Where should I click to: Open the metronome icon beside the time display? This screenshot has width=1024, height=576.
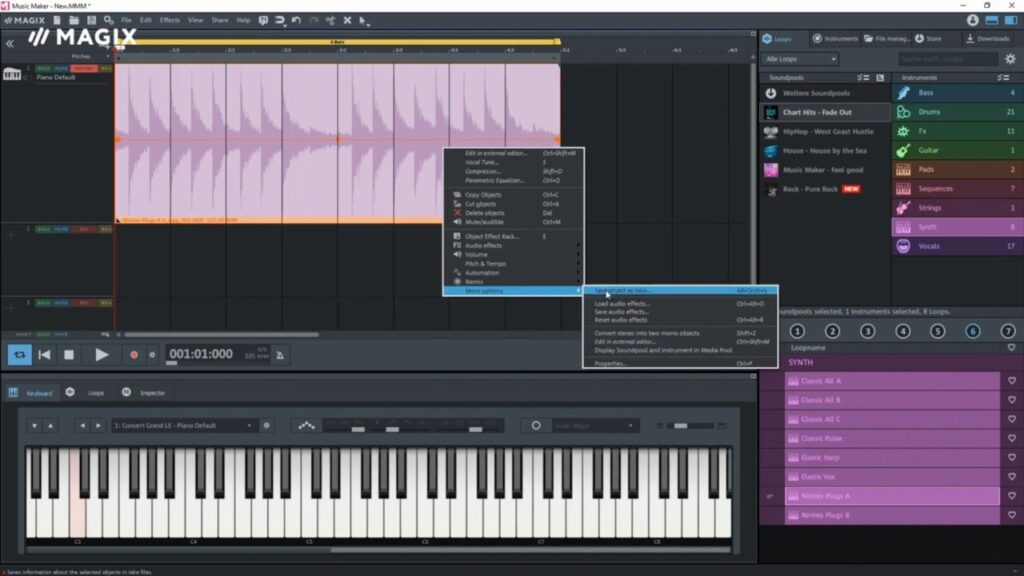coord(280,355)
